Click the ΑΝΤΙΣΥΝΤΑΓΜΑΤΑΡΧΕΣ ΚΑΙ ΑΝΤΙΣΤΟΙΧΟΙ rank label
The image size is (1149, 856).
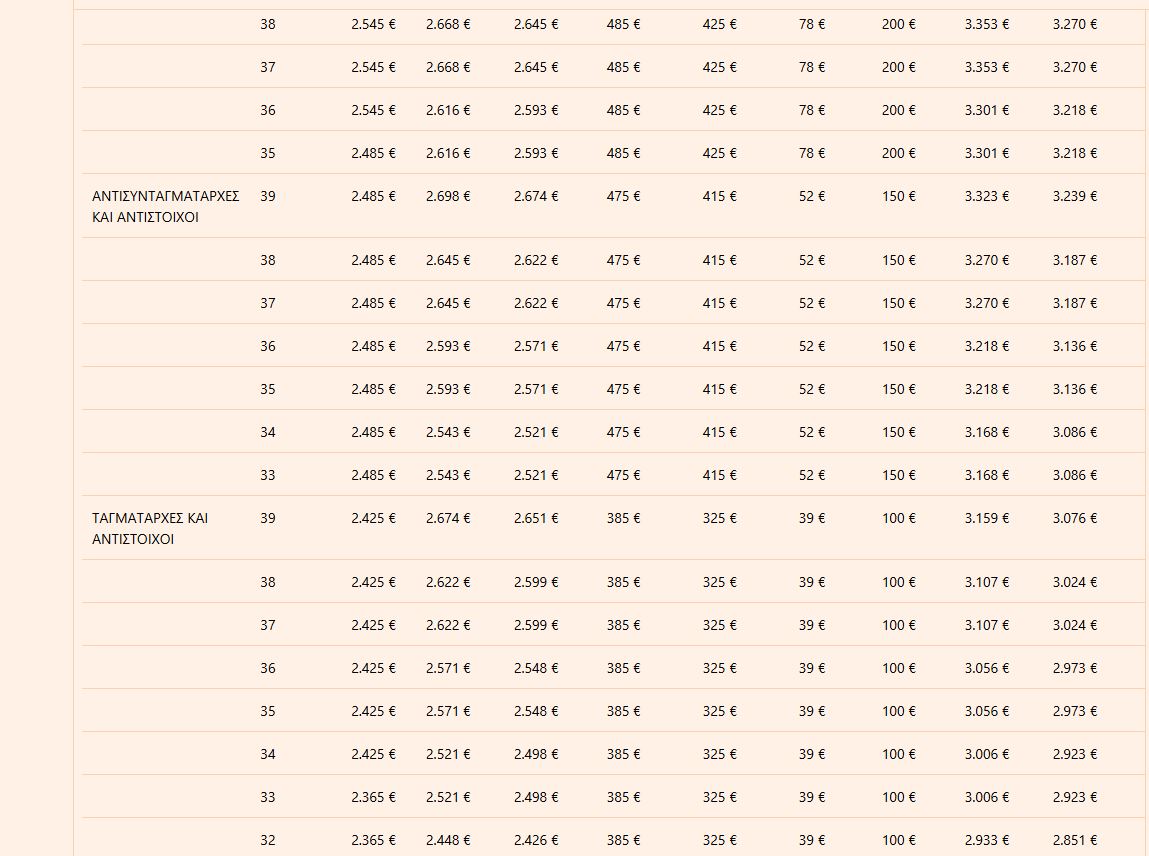[x=165, y=207]
